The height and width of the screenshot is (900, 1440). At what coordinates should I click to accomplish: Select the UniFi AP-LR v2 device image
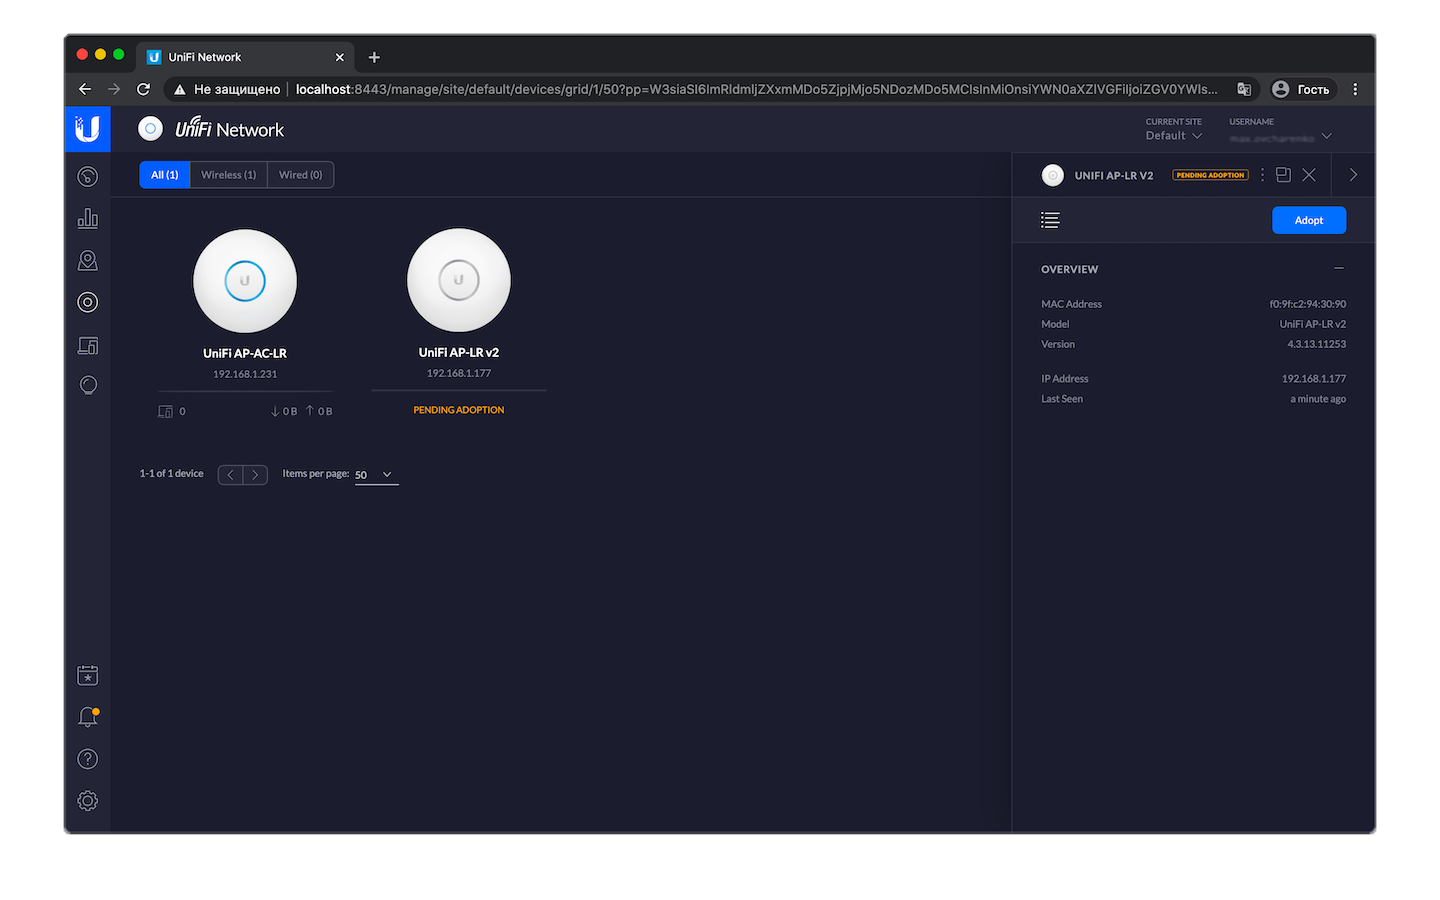[x=459, y=280]
